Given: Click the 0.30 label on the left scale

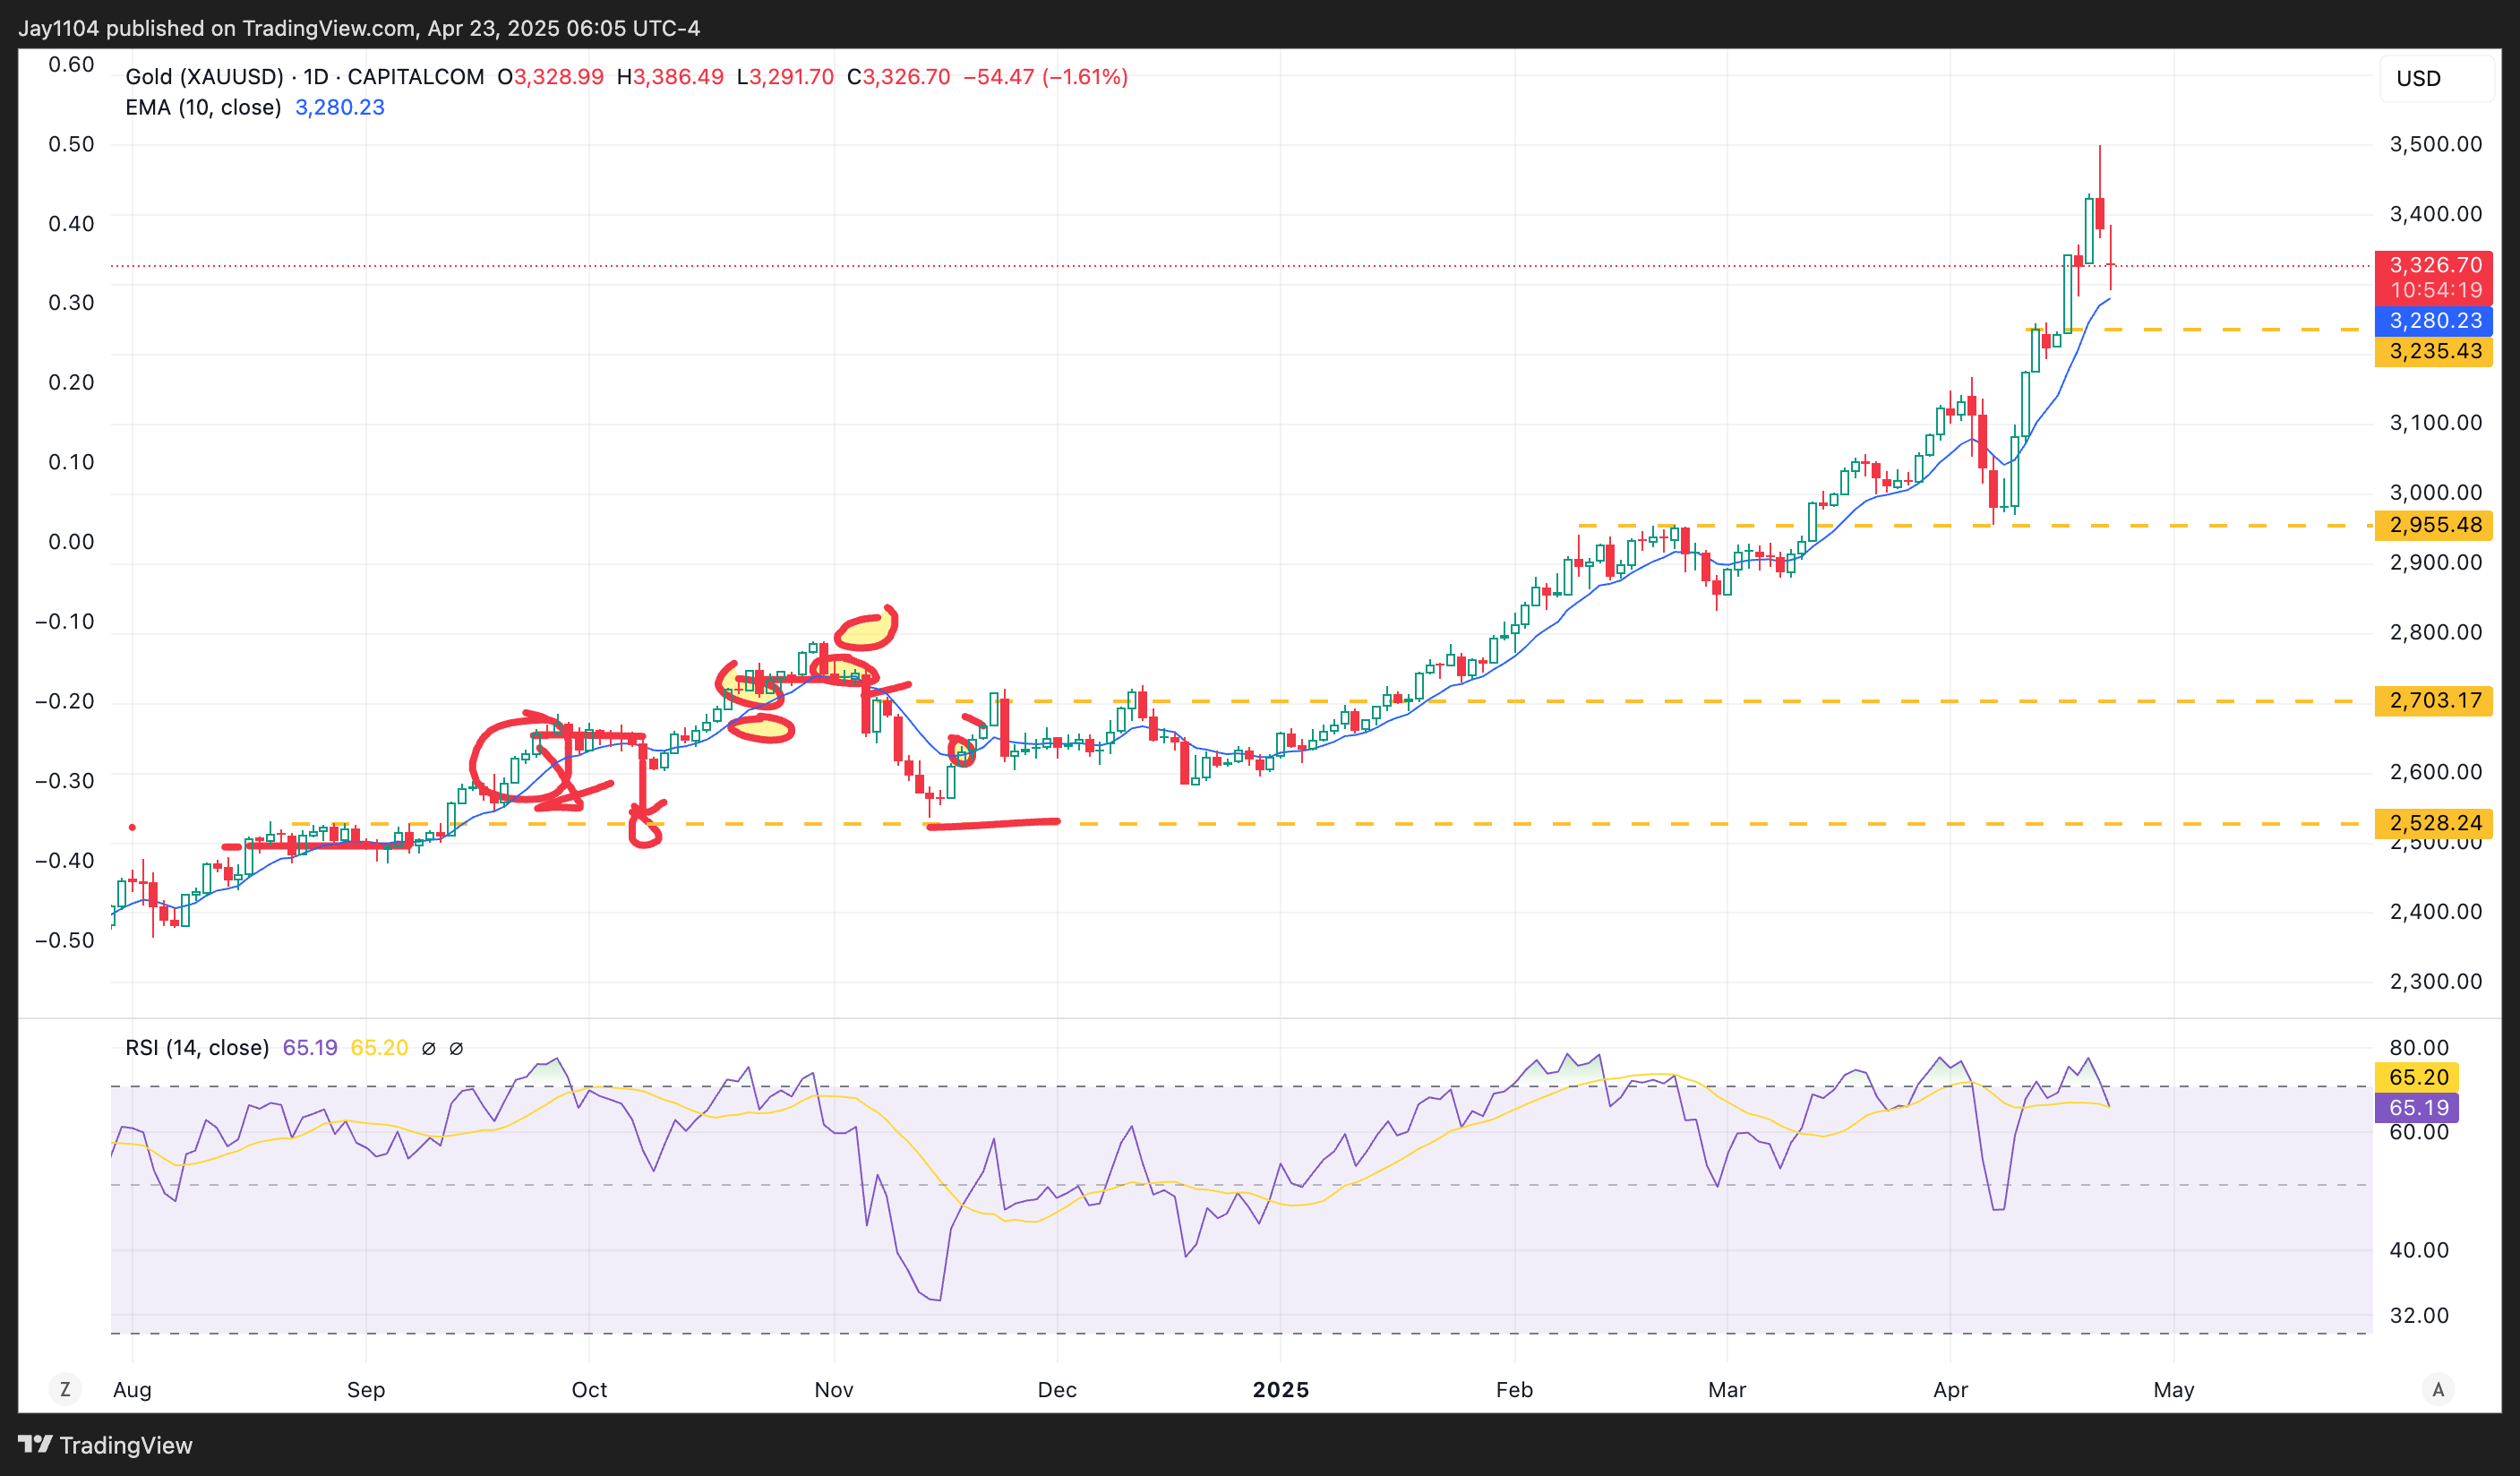Looking at the screenshot, I should coord(71,303).
